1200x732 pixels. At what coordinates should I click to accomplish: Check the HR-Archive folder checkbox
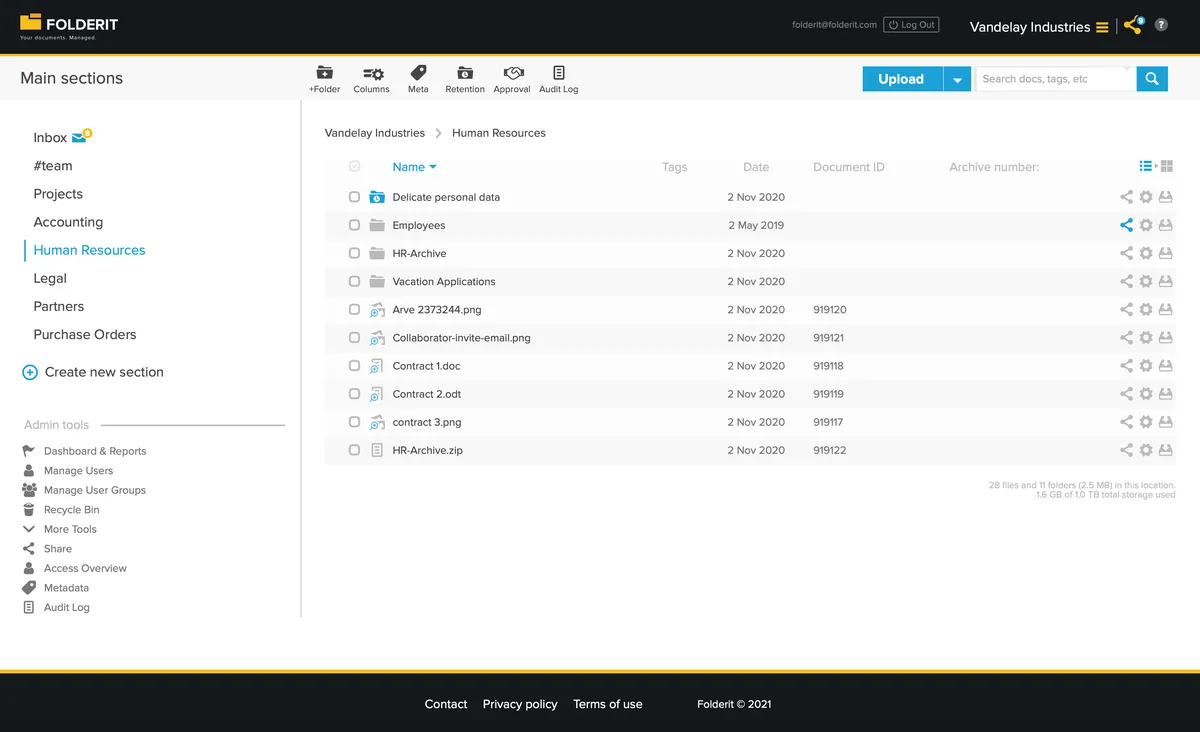tap(354, 253)
